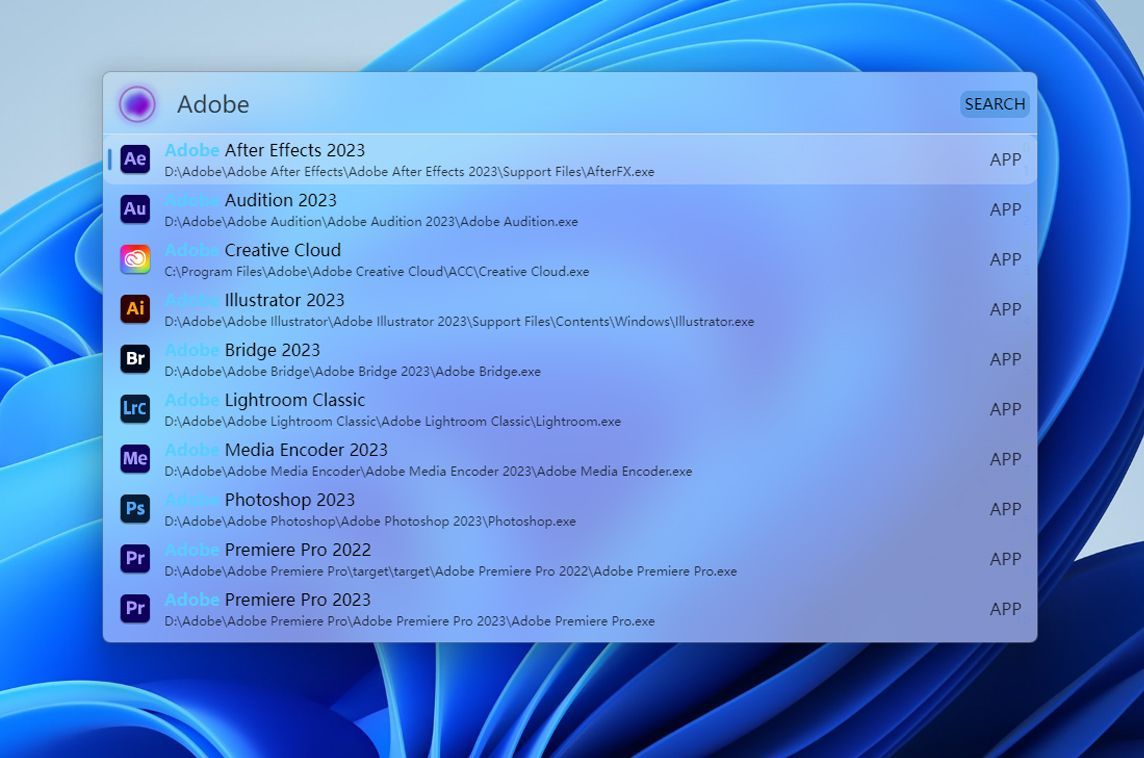
Task: Click the After Effects Ae icon
Action: point(135,159)
